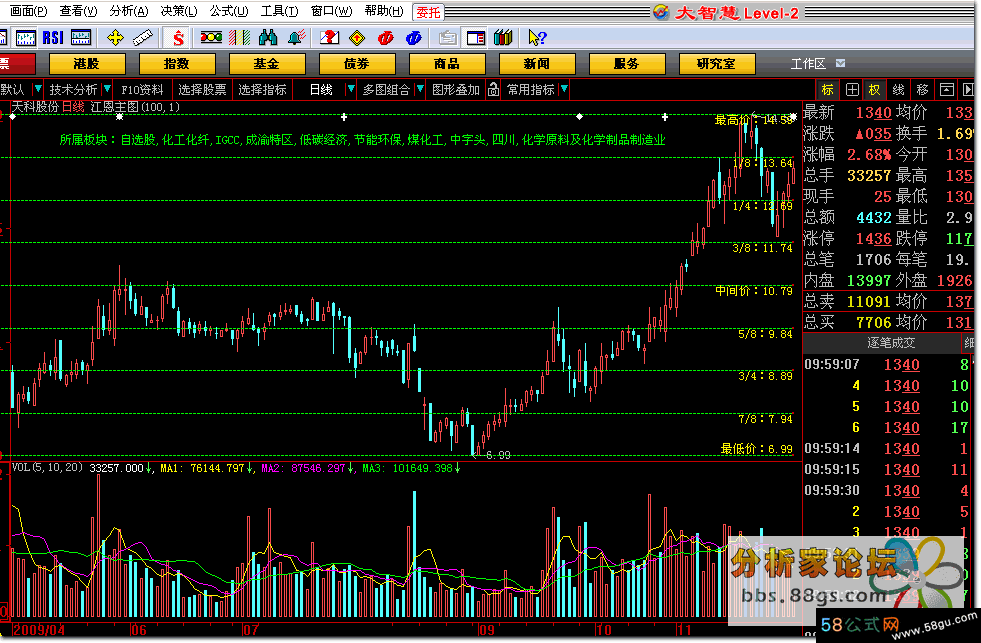Open the 帮助(H) menu
The width and height of the screenshot is (981, 643).
tap(384, 11)
